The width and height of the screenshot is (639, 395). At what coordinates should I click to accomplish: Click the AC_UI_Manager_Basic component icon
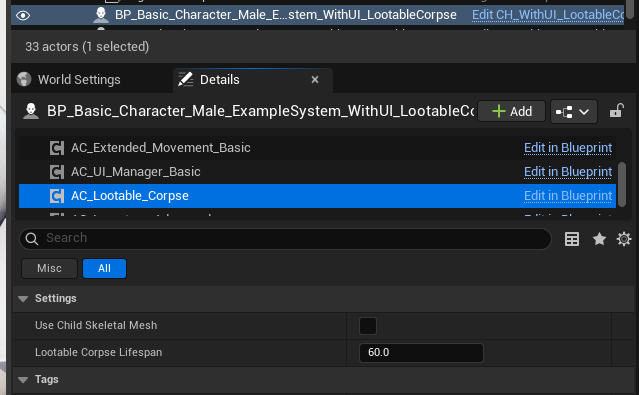57,172
